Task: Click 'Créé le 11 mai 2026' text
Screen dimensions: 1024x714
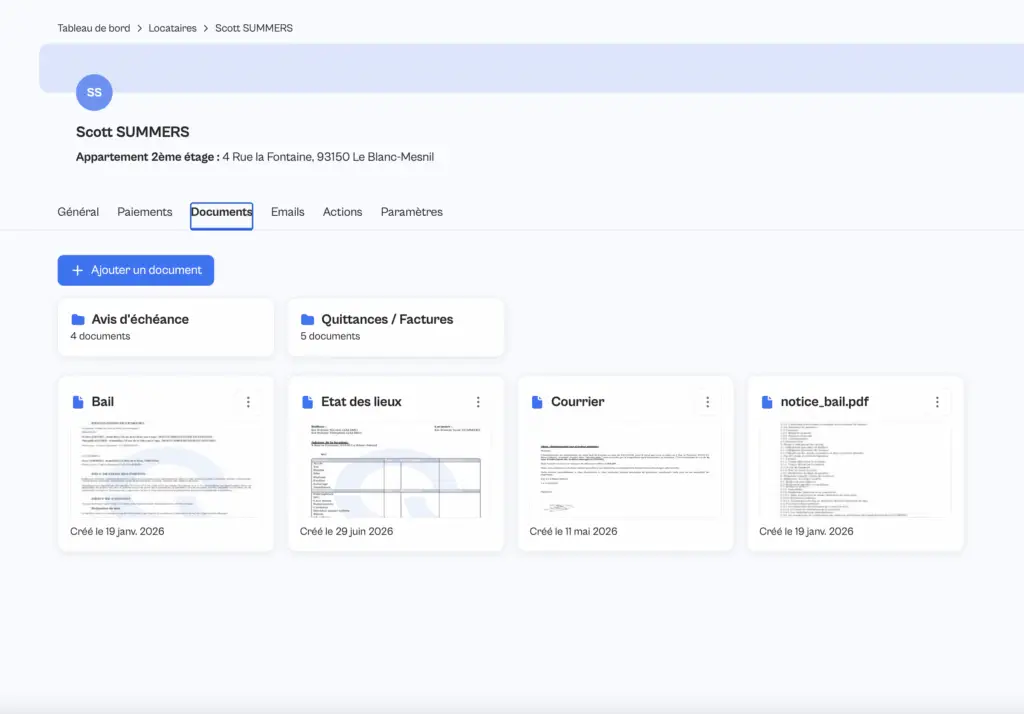Action: point(573,532)
